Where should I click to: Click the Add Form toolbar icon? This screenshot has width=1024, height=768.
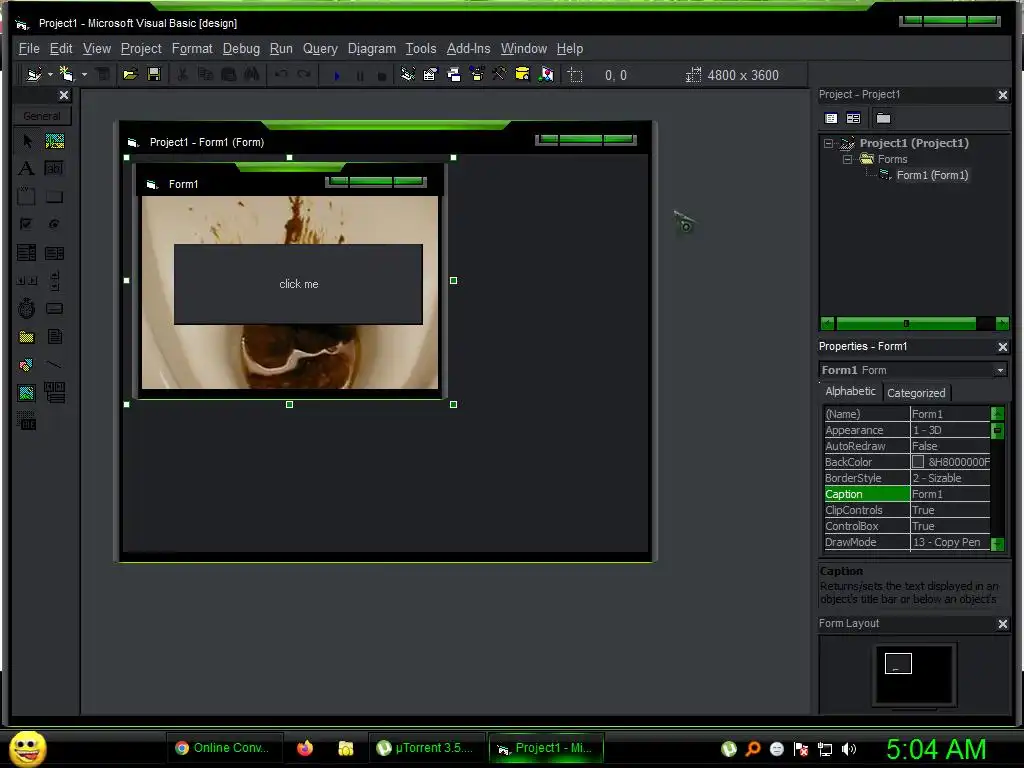[67, 74]
